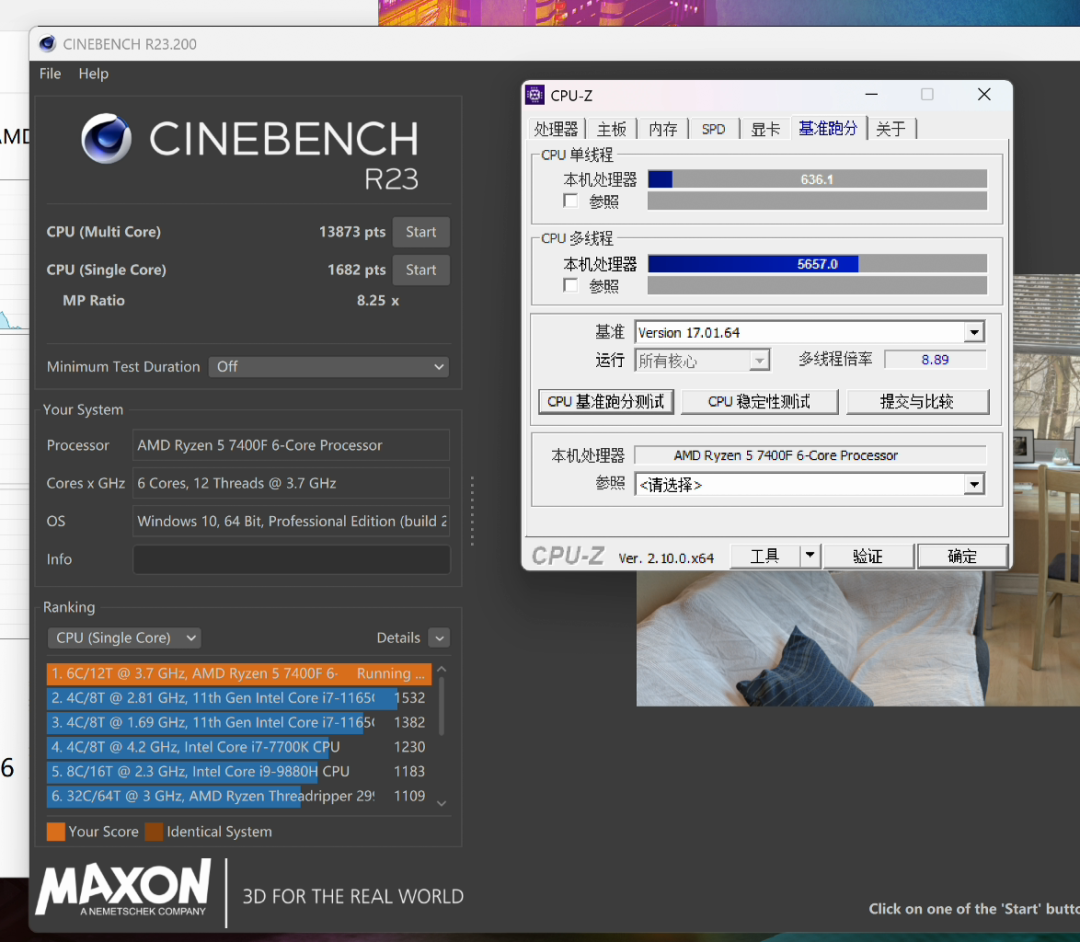Image resolution: width=1080 pixels, height=942 pixels.
Task: Open the 工具 dropdown arrow
Action: pyautogui.click(x=810, y=556)
